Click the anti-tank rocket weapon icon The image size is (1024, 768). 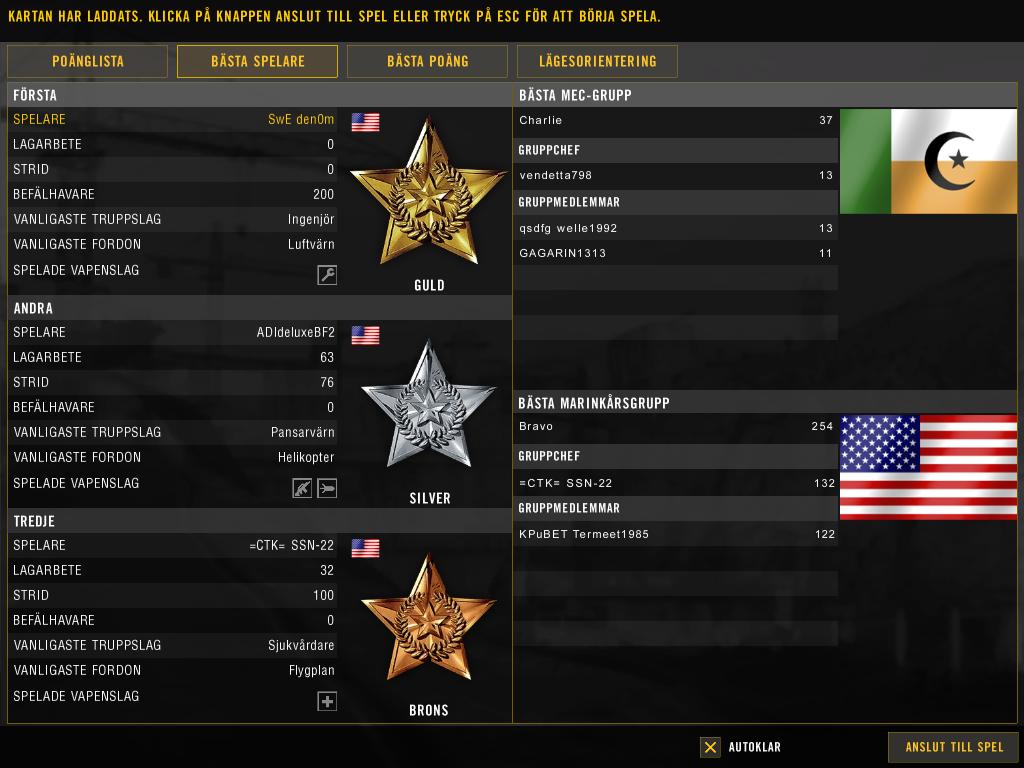pyautogui.click(x=302, y=488)
